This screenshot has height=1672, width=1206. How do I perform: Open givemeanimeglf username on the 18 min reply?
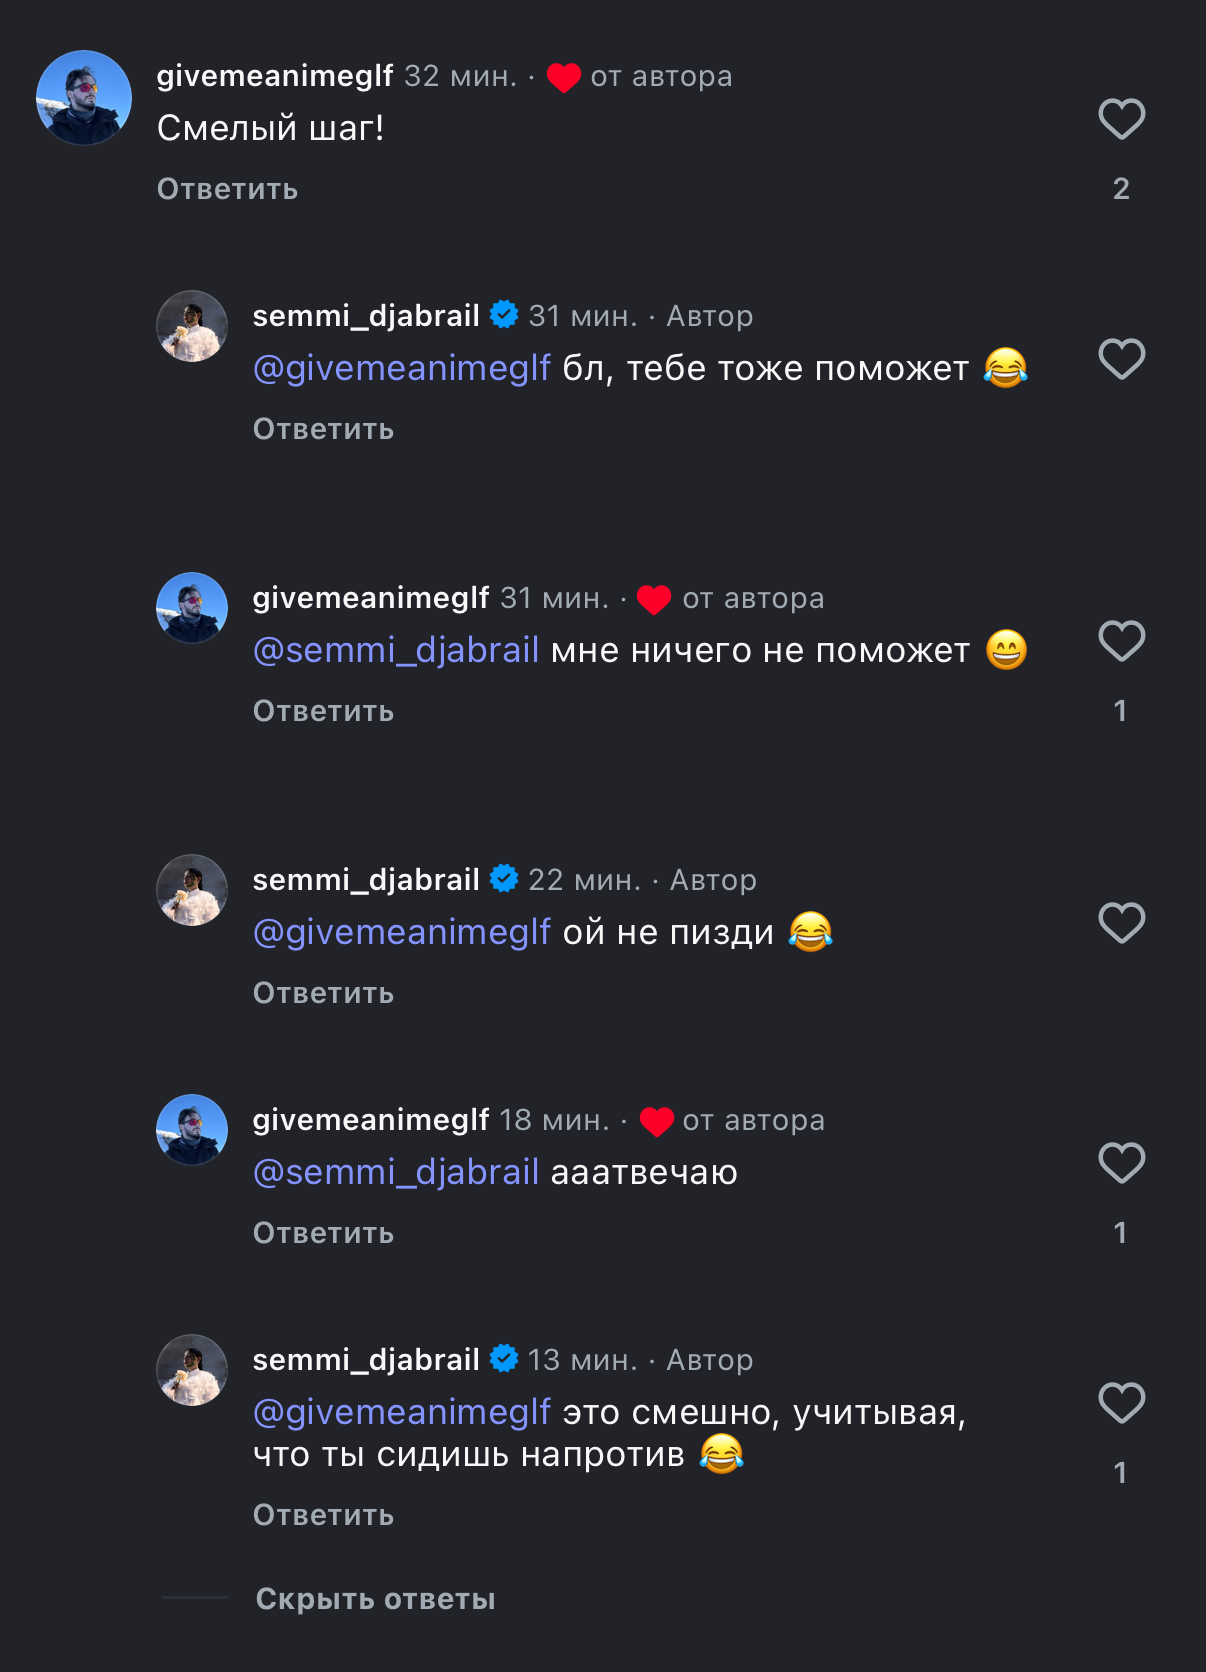[x=370, y=1120]
